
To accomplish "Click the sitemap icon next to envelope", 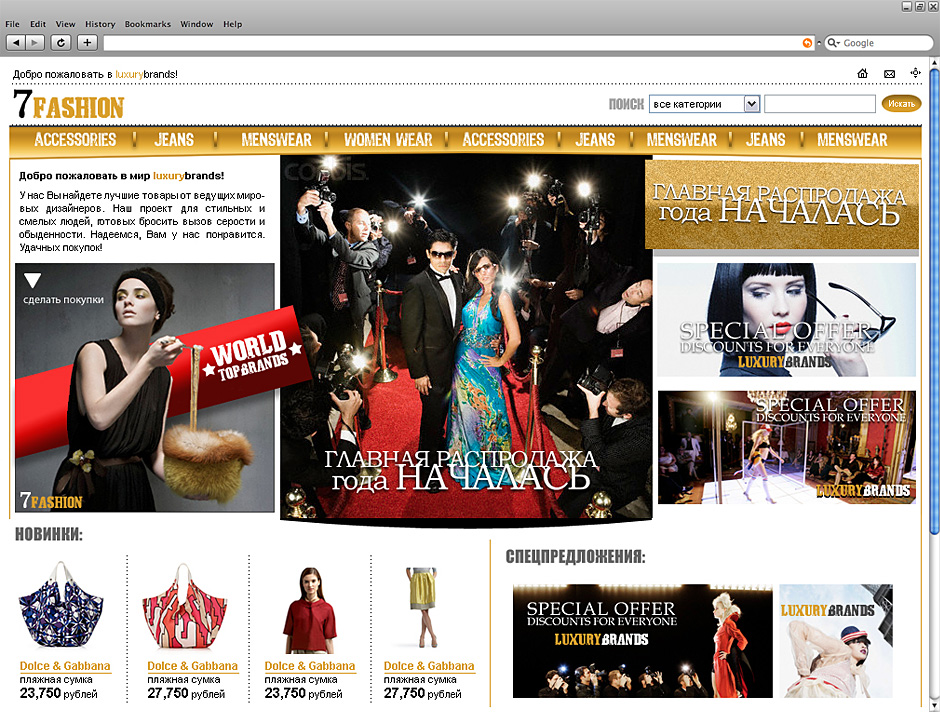I will click(915, 73).
